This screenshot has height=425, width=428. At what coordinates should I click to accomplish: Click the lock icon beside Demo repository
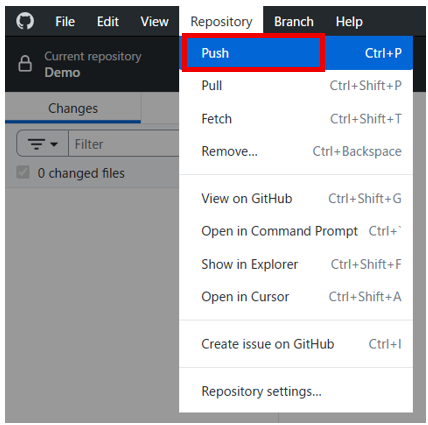pos(25,64)
